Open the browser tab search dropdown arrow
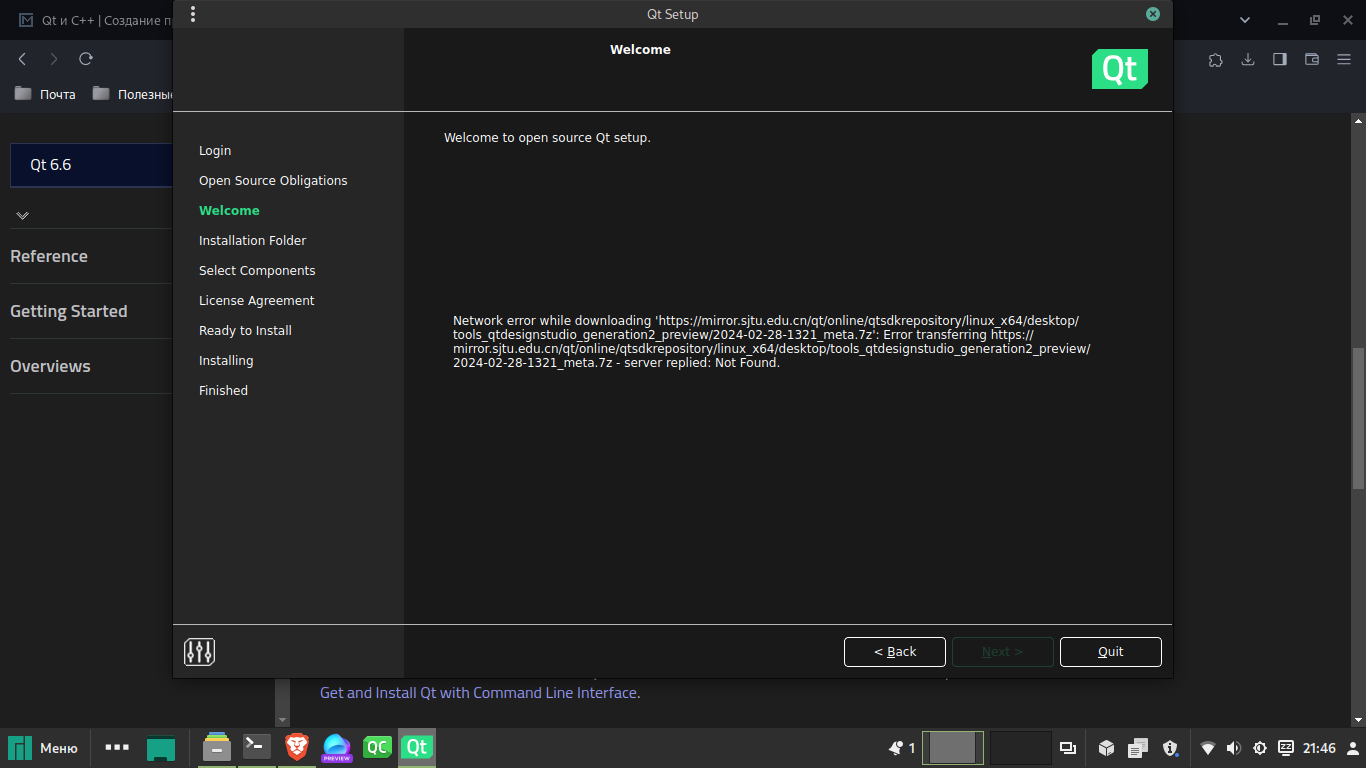Image resolution: width=1366 pixels, height=768 pixels. pyautogui.click(x=1245, y=20)
